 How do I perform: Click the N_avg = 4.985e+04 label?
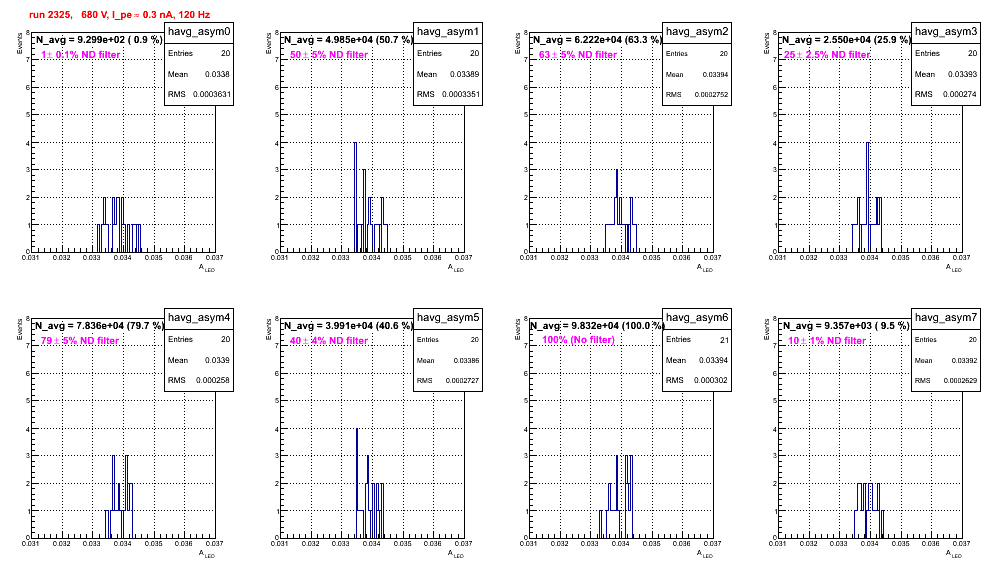[x=348, y=40]
